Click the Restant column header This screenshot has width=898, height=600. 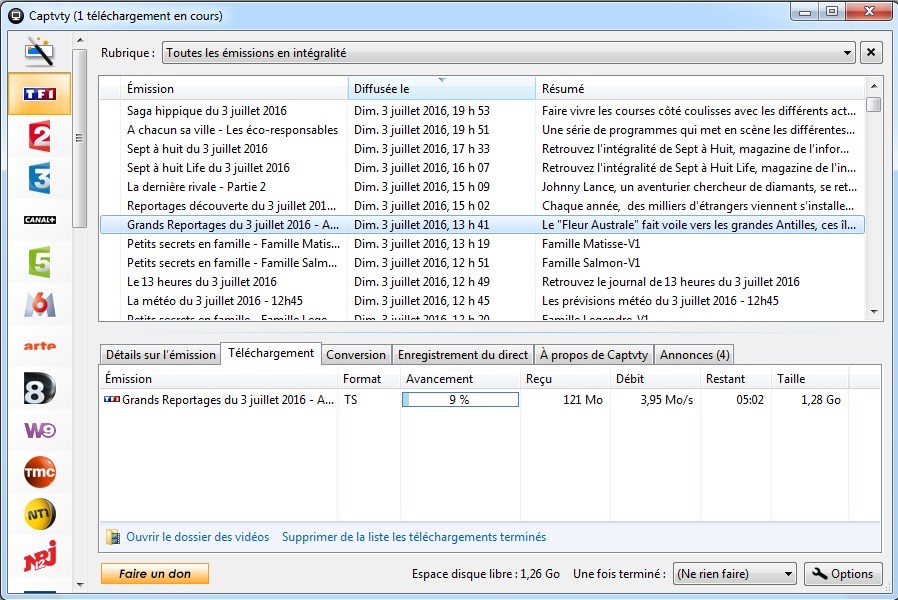point(735,379)
